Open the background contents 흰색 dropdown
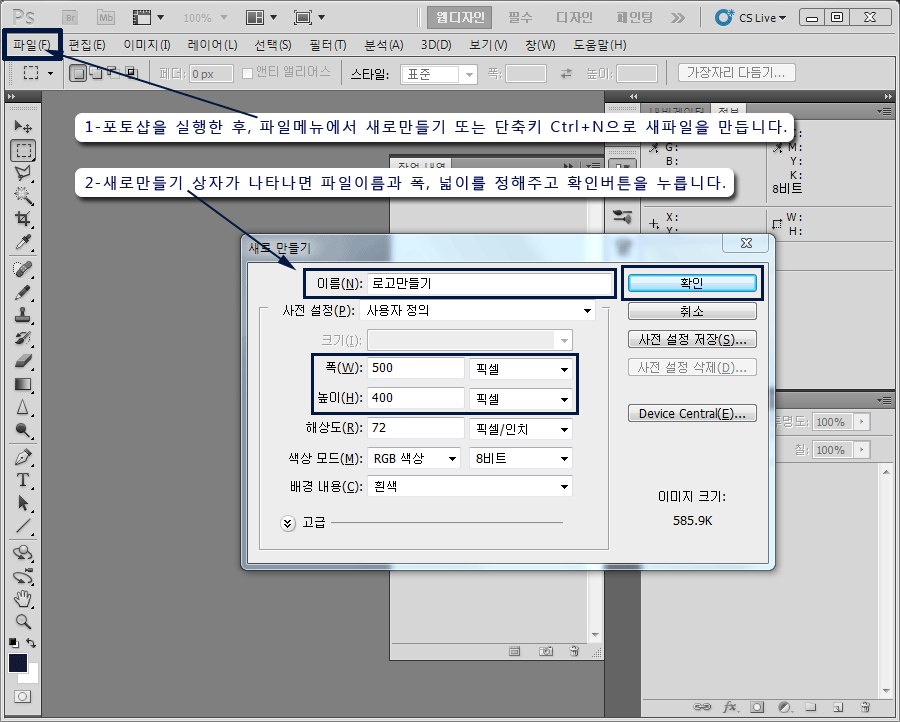 470,487
